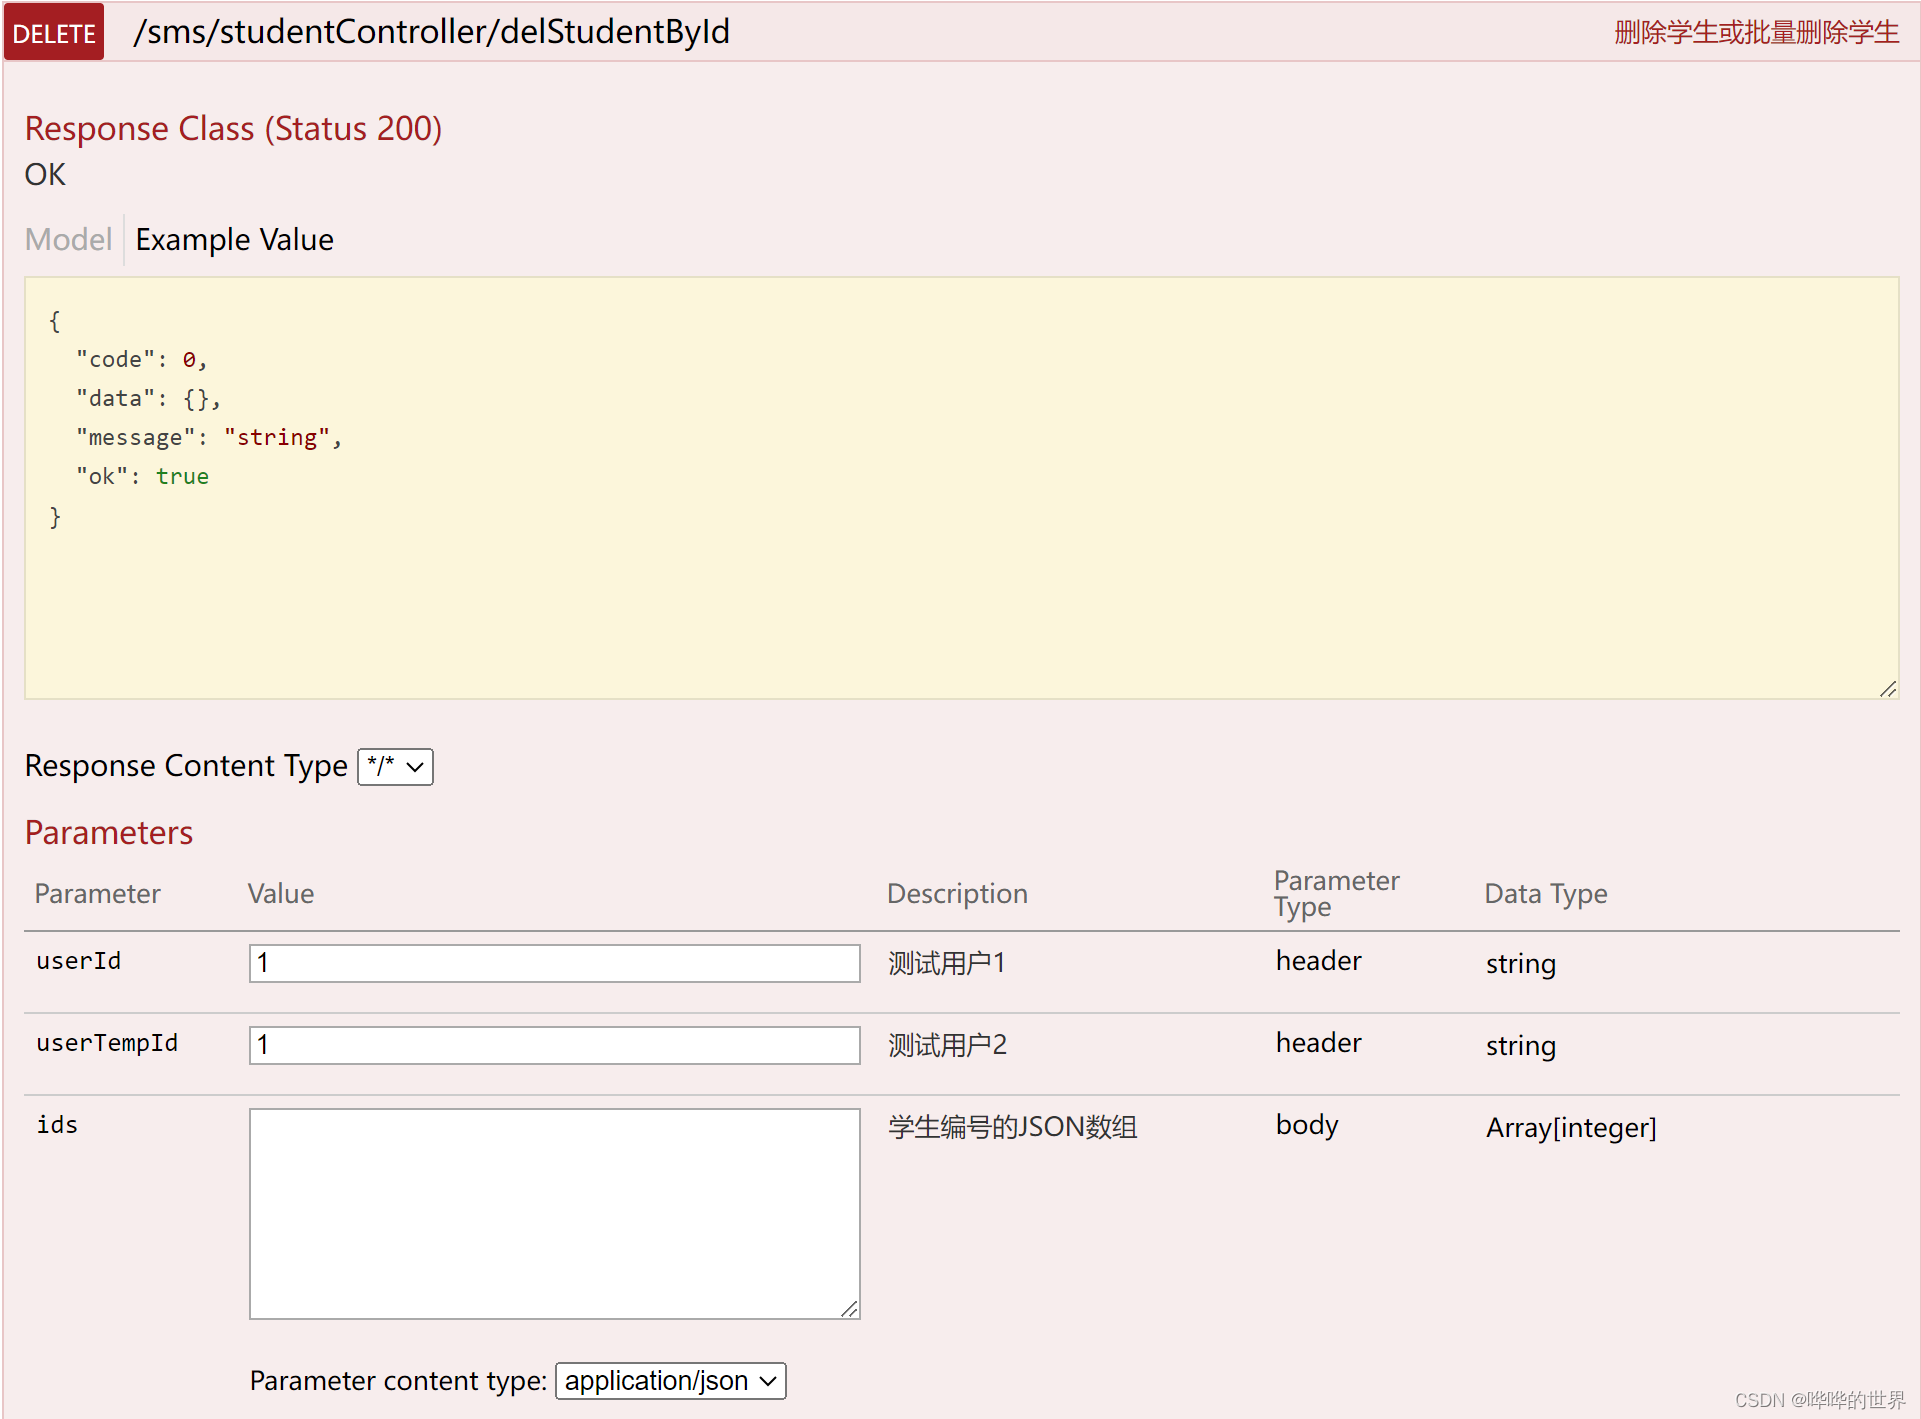Image resolution: width=1921 pixels, height=1419 pixels.
Task: Focus the userTempId value input
Action: (x=554, y=1045)
